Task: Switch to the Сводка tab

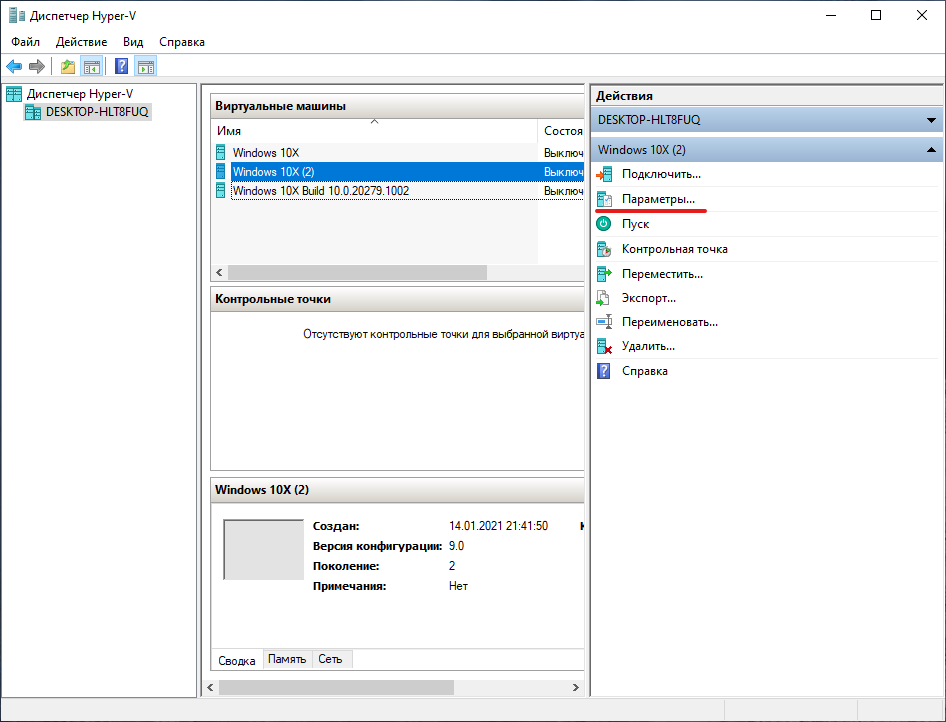Action: 236,660
